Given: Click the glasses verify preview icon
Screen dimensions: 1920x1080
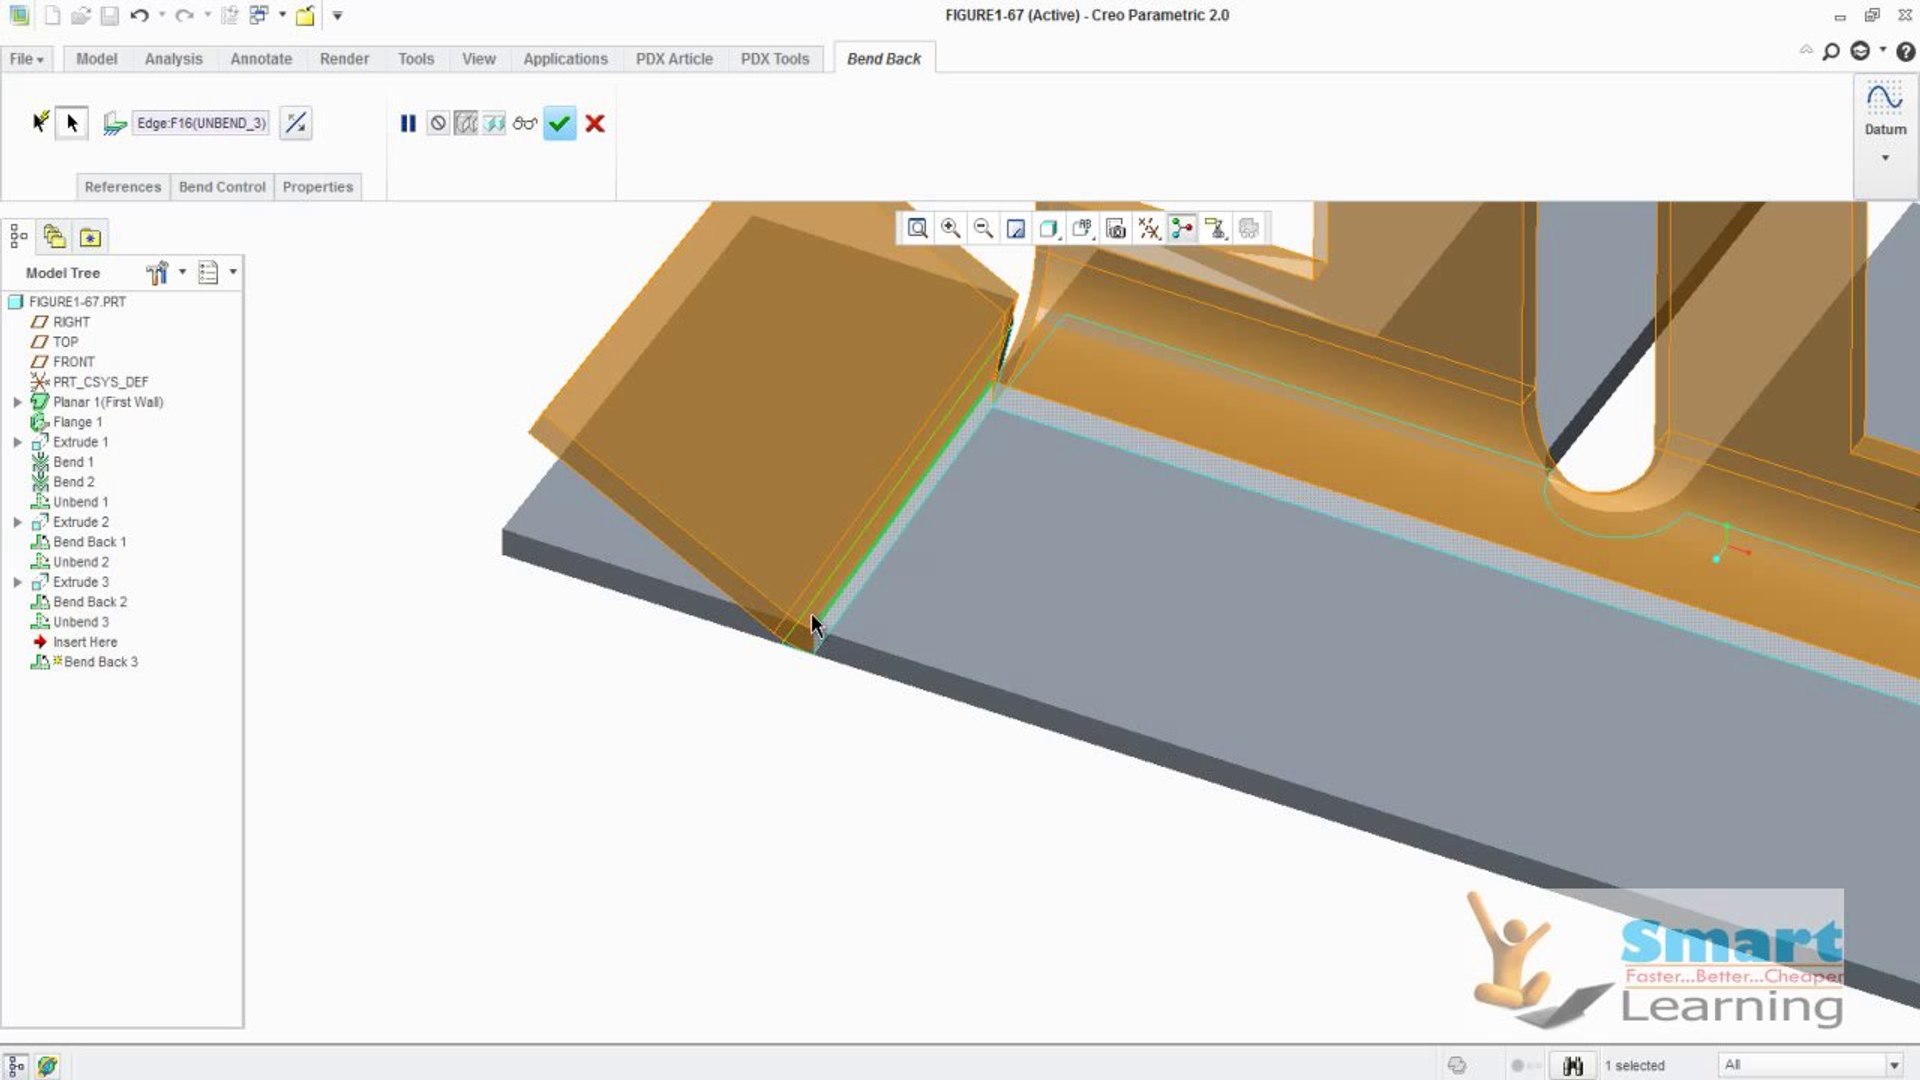Looking at the screenshot, I should [x=525, y=124].
